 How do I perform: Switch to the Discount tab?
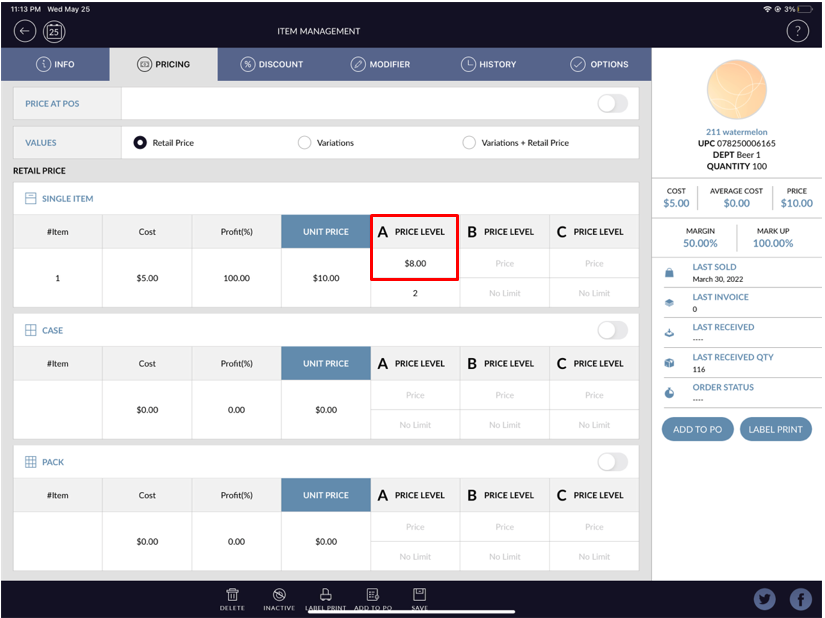[x=272, y=64]
